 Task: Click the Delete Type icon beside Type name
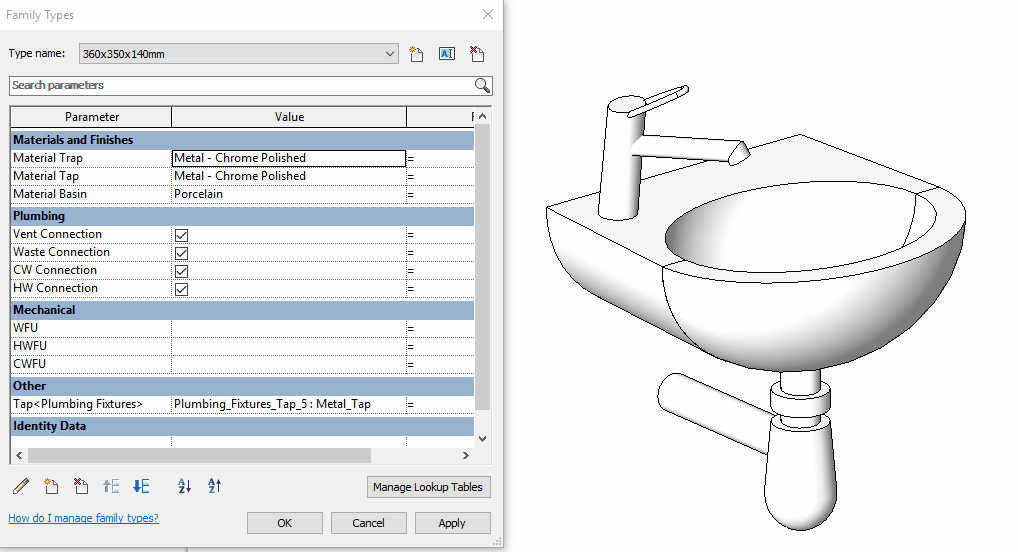point(477,54)
